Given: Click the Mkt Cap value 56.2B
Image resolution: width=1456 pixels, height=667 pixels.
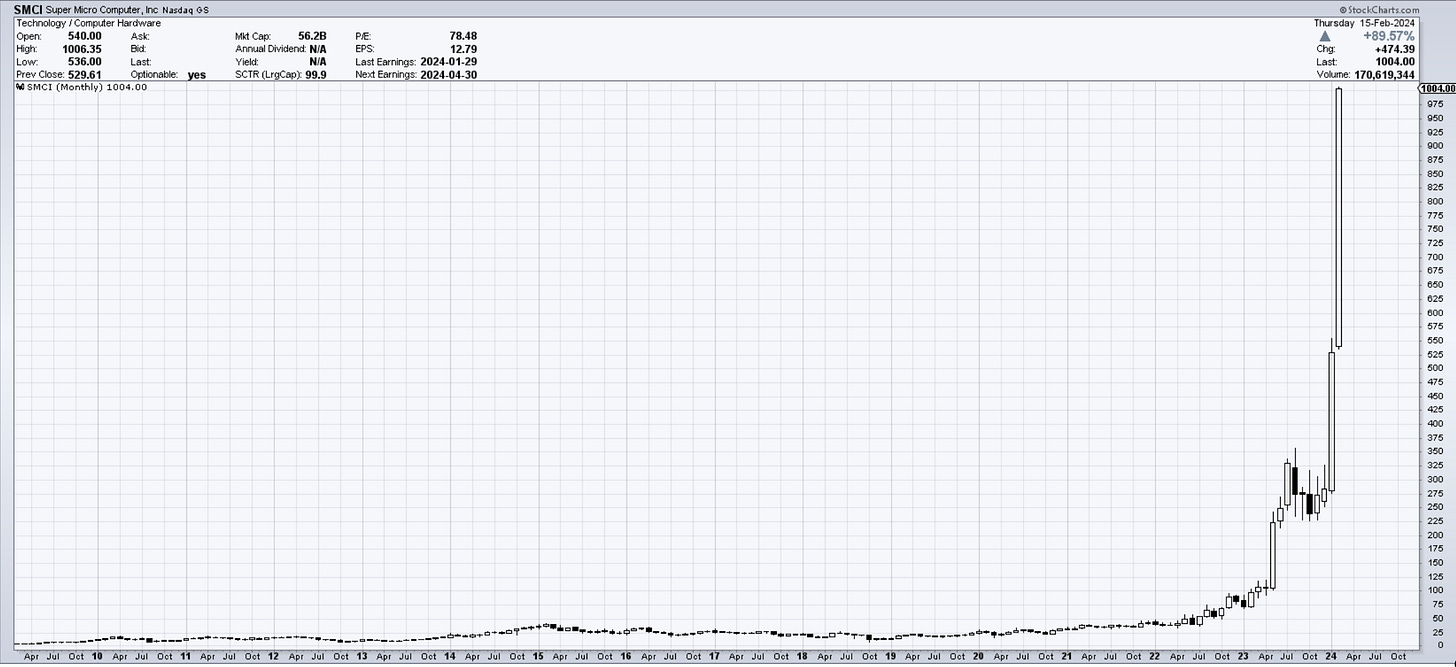Looking at the screenshot, I should [x=314, y=36].
